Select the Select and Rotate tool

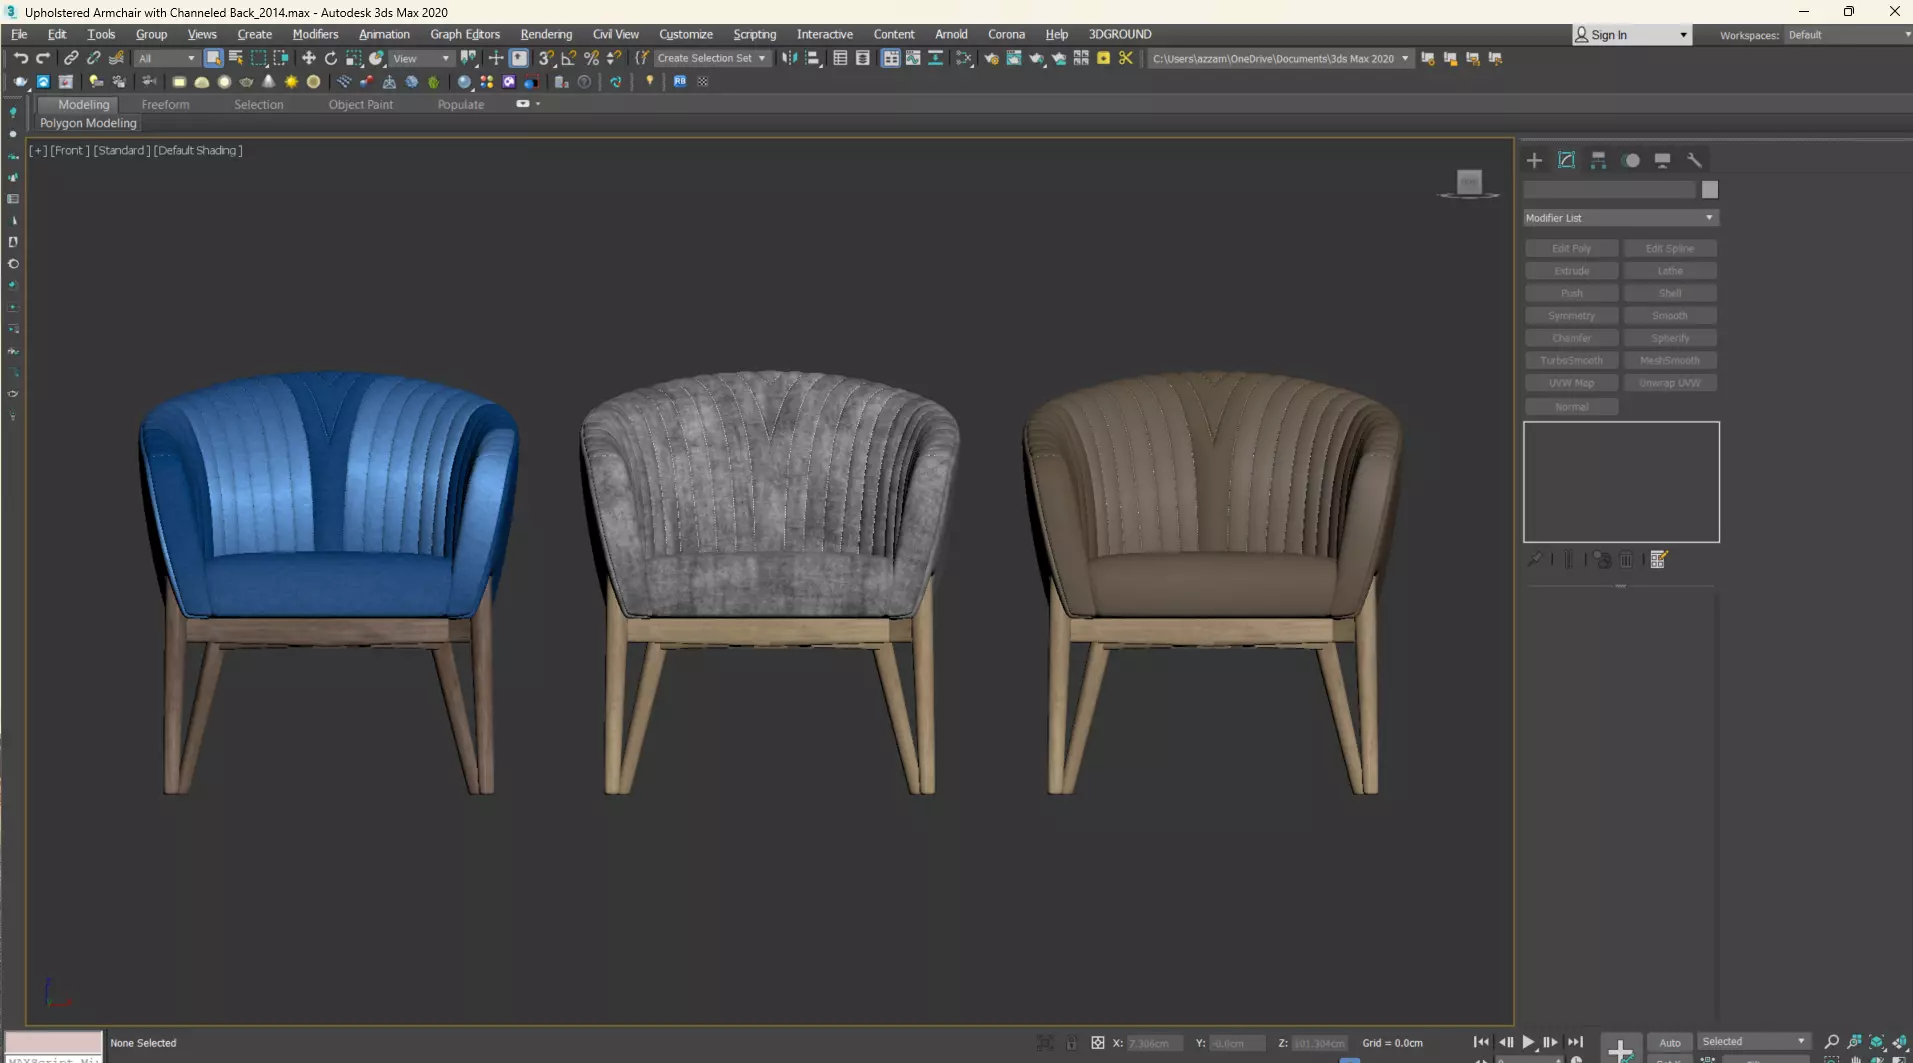click(x=331, y=58)
